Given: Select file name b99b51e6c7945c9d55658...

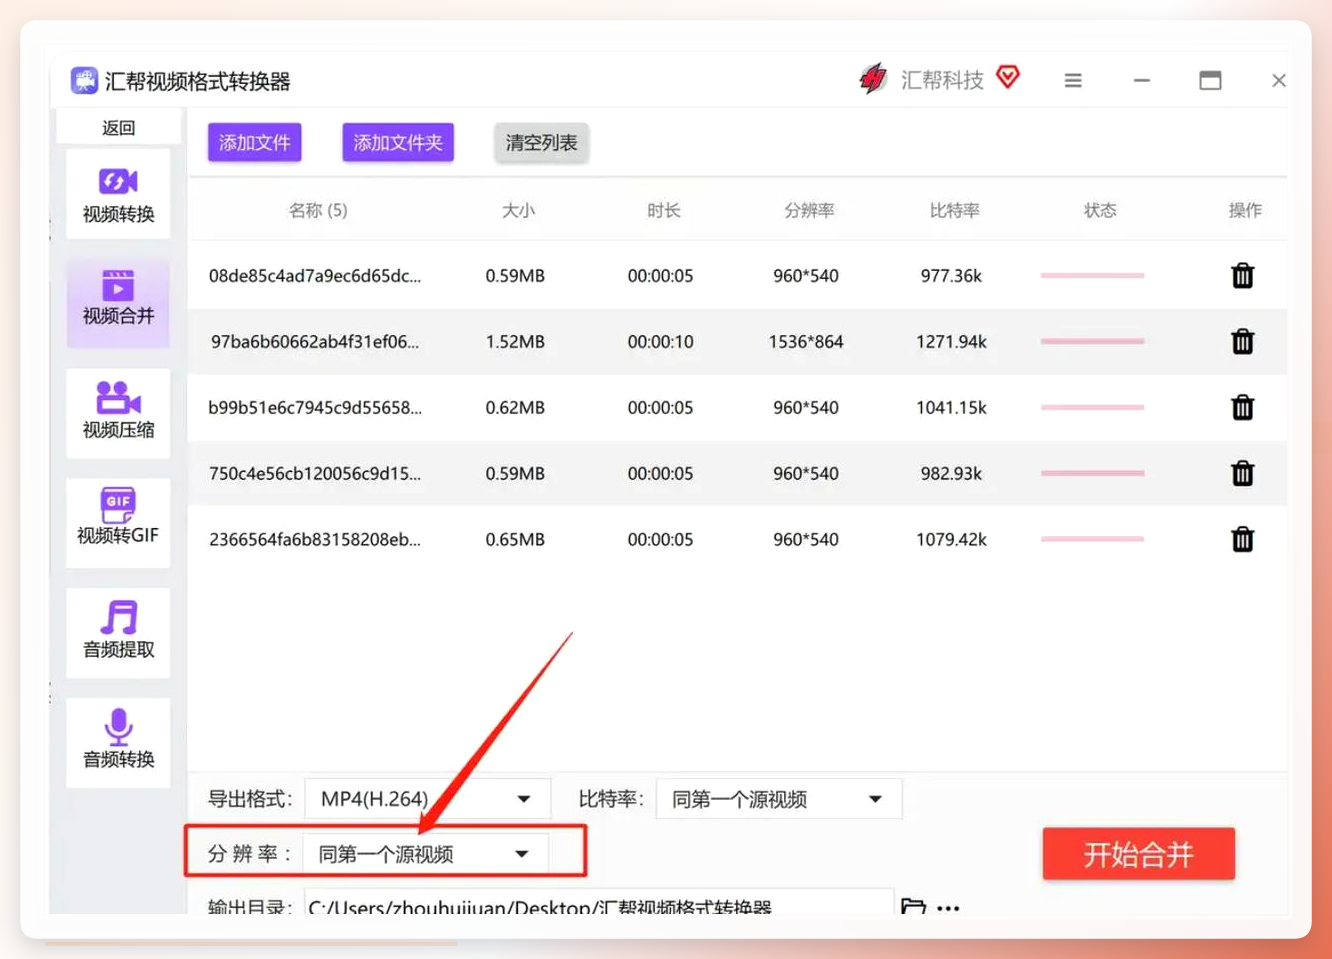Looking at the screenshot, I should click(315, 408).
